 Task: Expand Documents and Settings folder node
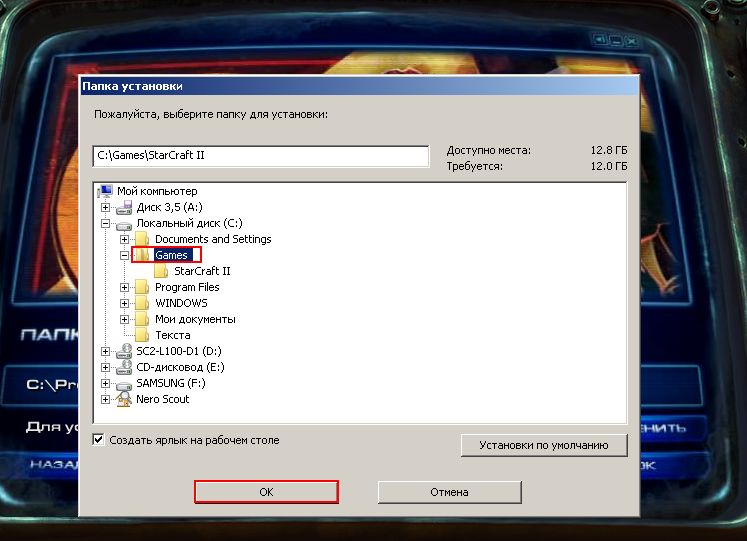click(124, 240)
